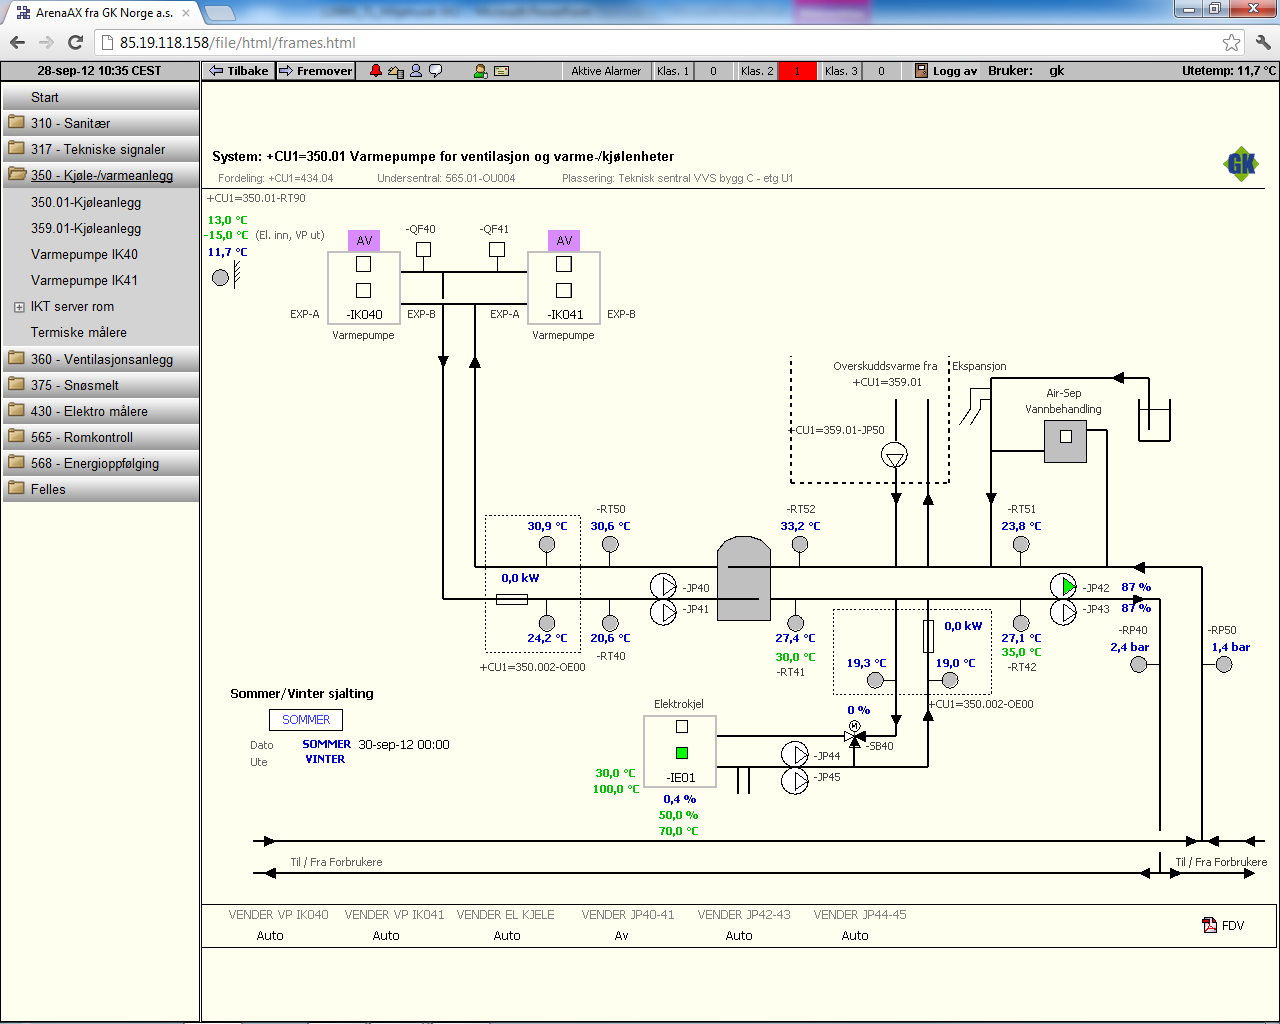Click the GK logo icon
This screenshot has width=1280, height=1024.
point(1241,164)
